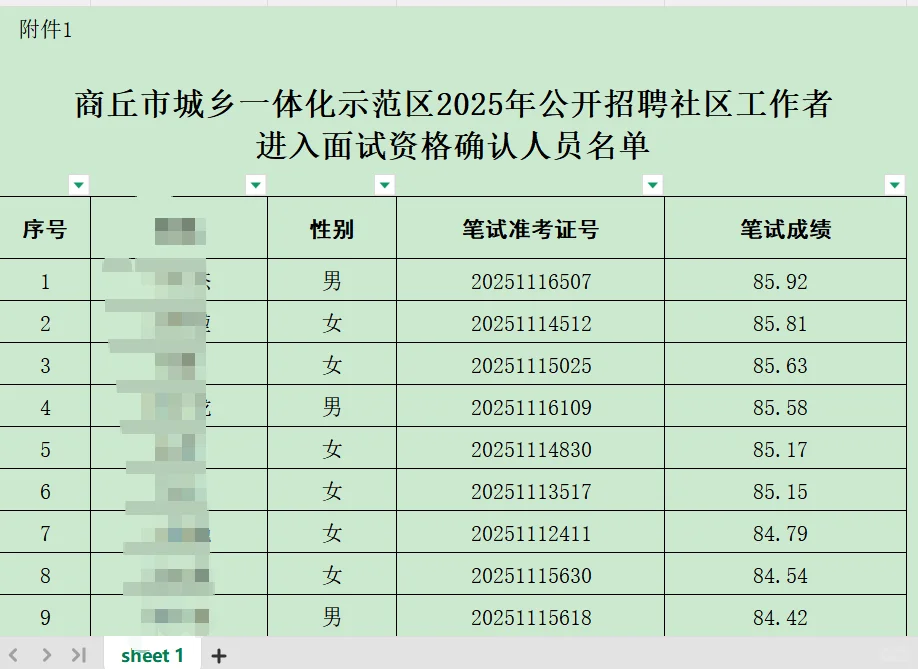Select the score cell showing 85.92
This screenshot has width=918, height=669.
point(786,281)
